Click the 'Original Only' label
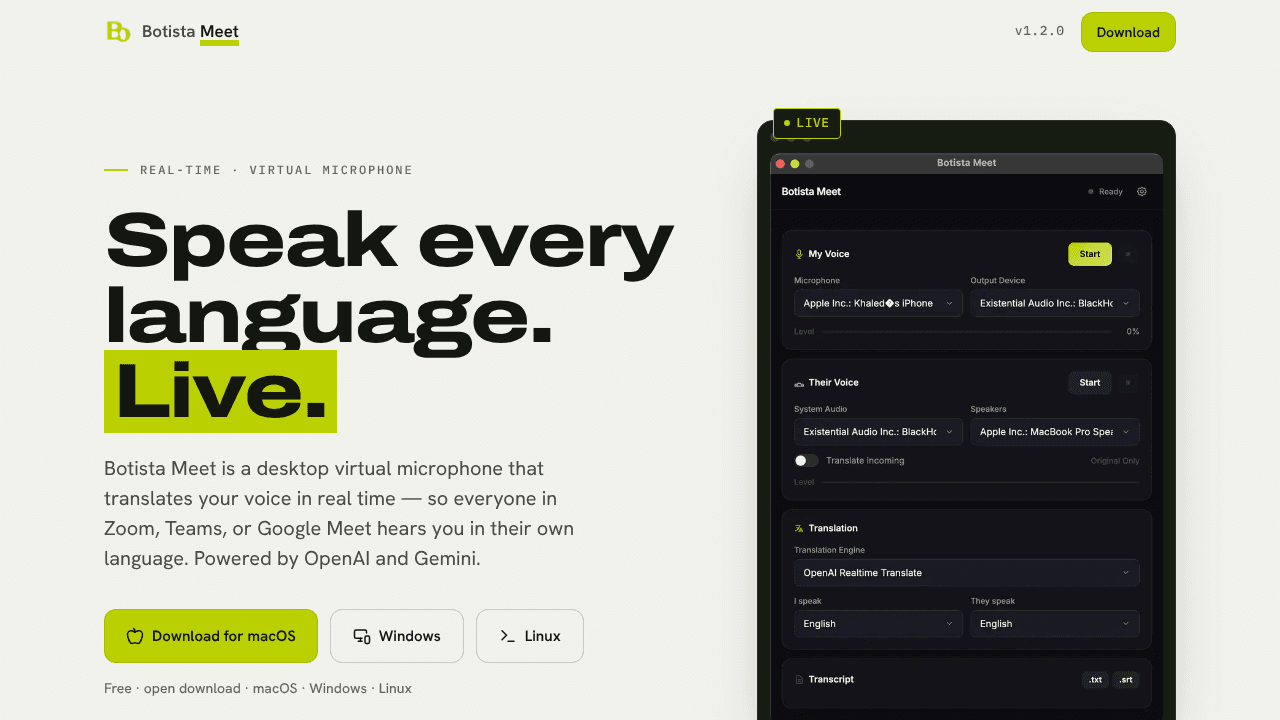1280x720 pixels. pos(1115,461)
